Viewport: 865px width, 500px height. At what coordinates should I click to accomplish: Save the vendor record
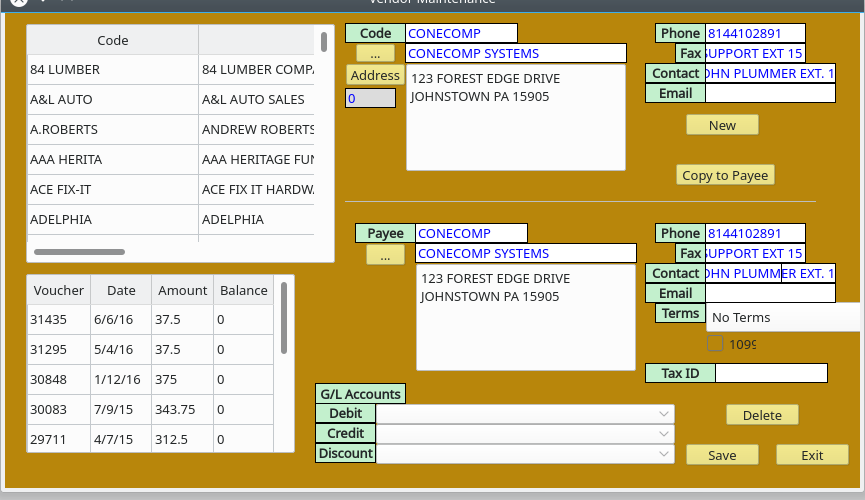(722, 455)
